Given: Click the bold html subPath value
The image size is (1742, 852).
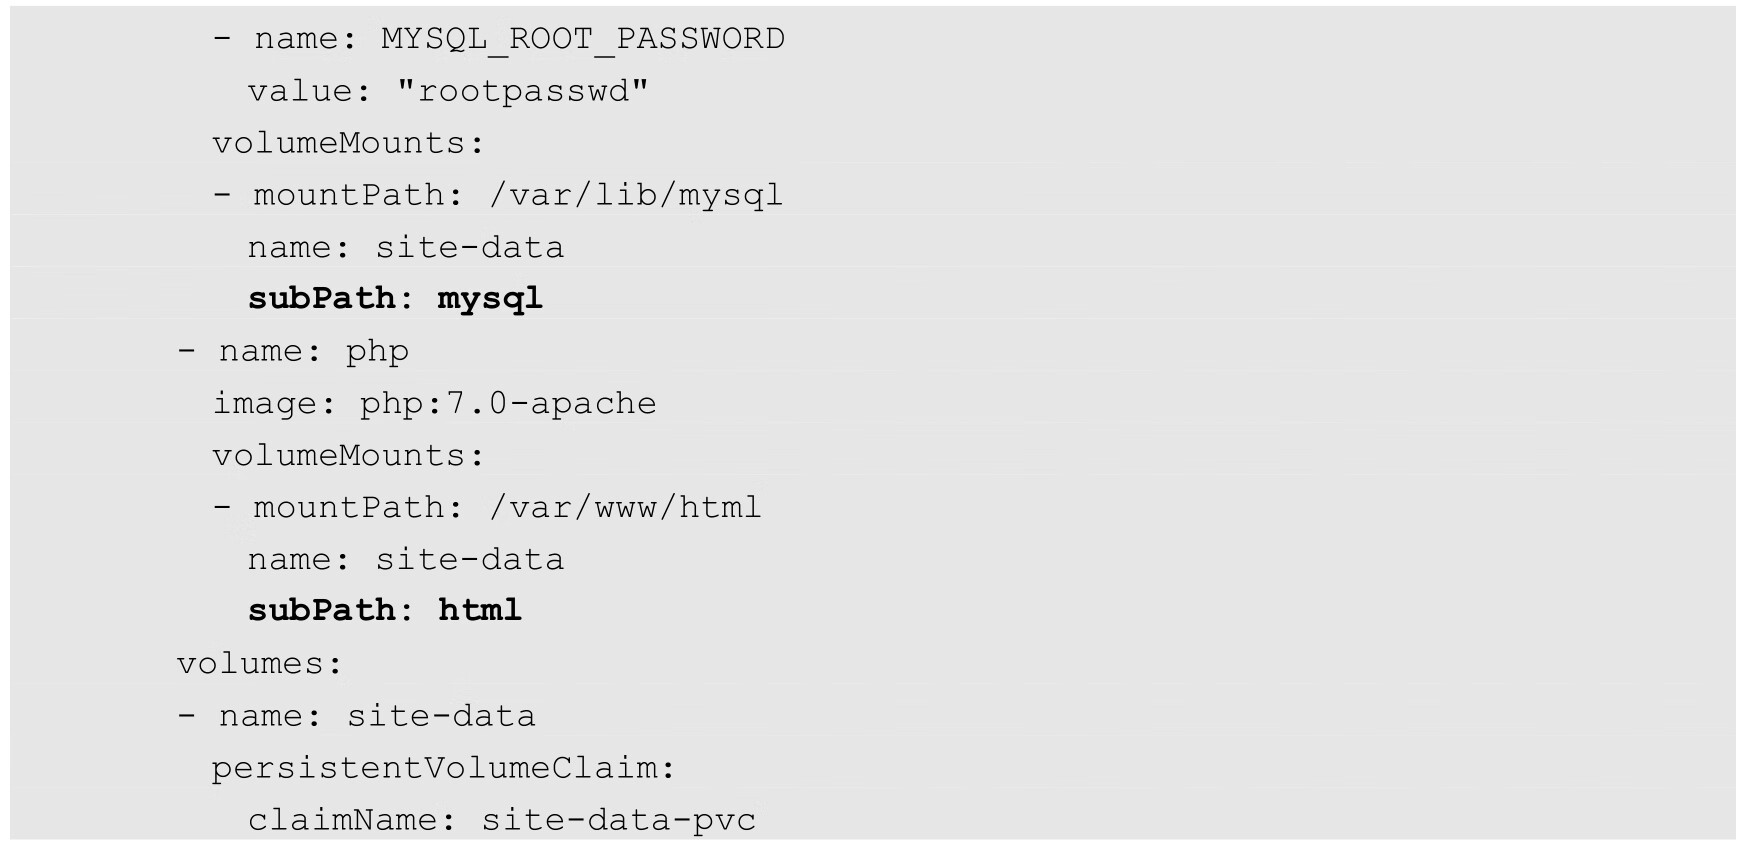Looking at the screenshot, I should click(480, 611).
